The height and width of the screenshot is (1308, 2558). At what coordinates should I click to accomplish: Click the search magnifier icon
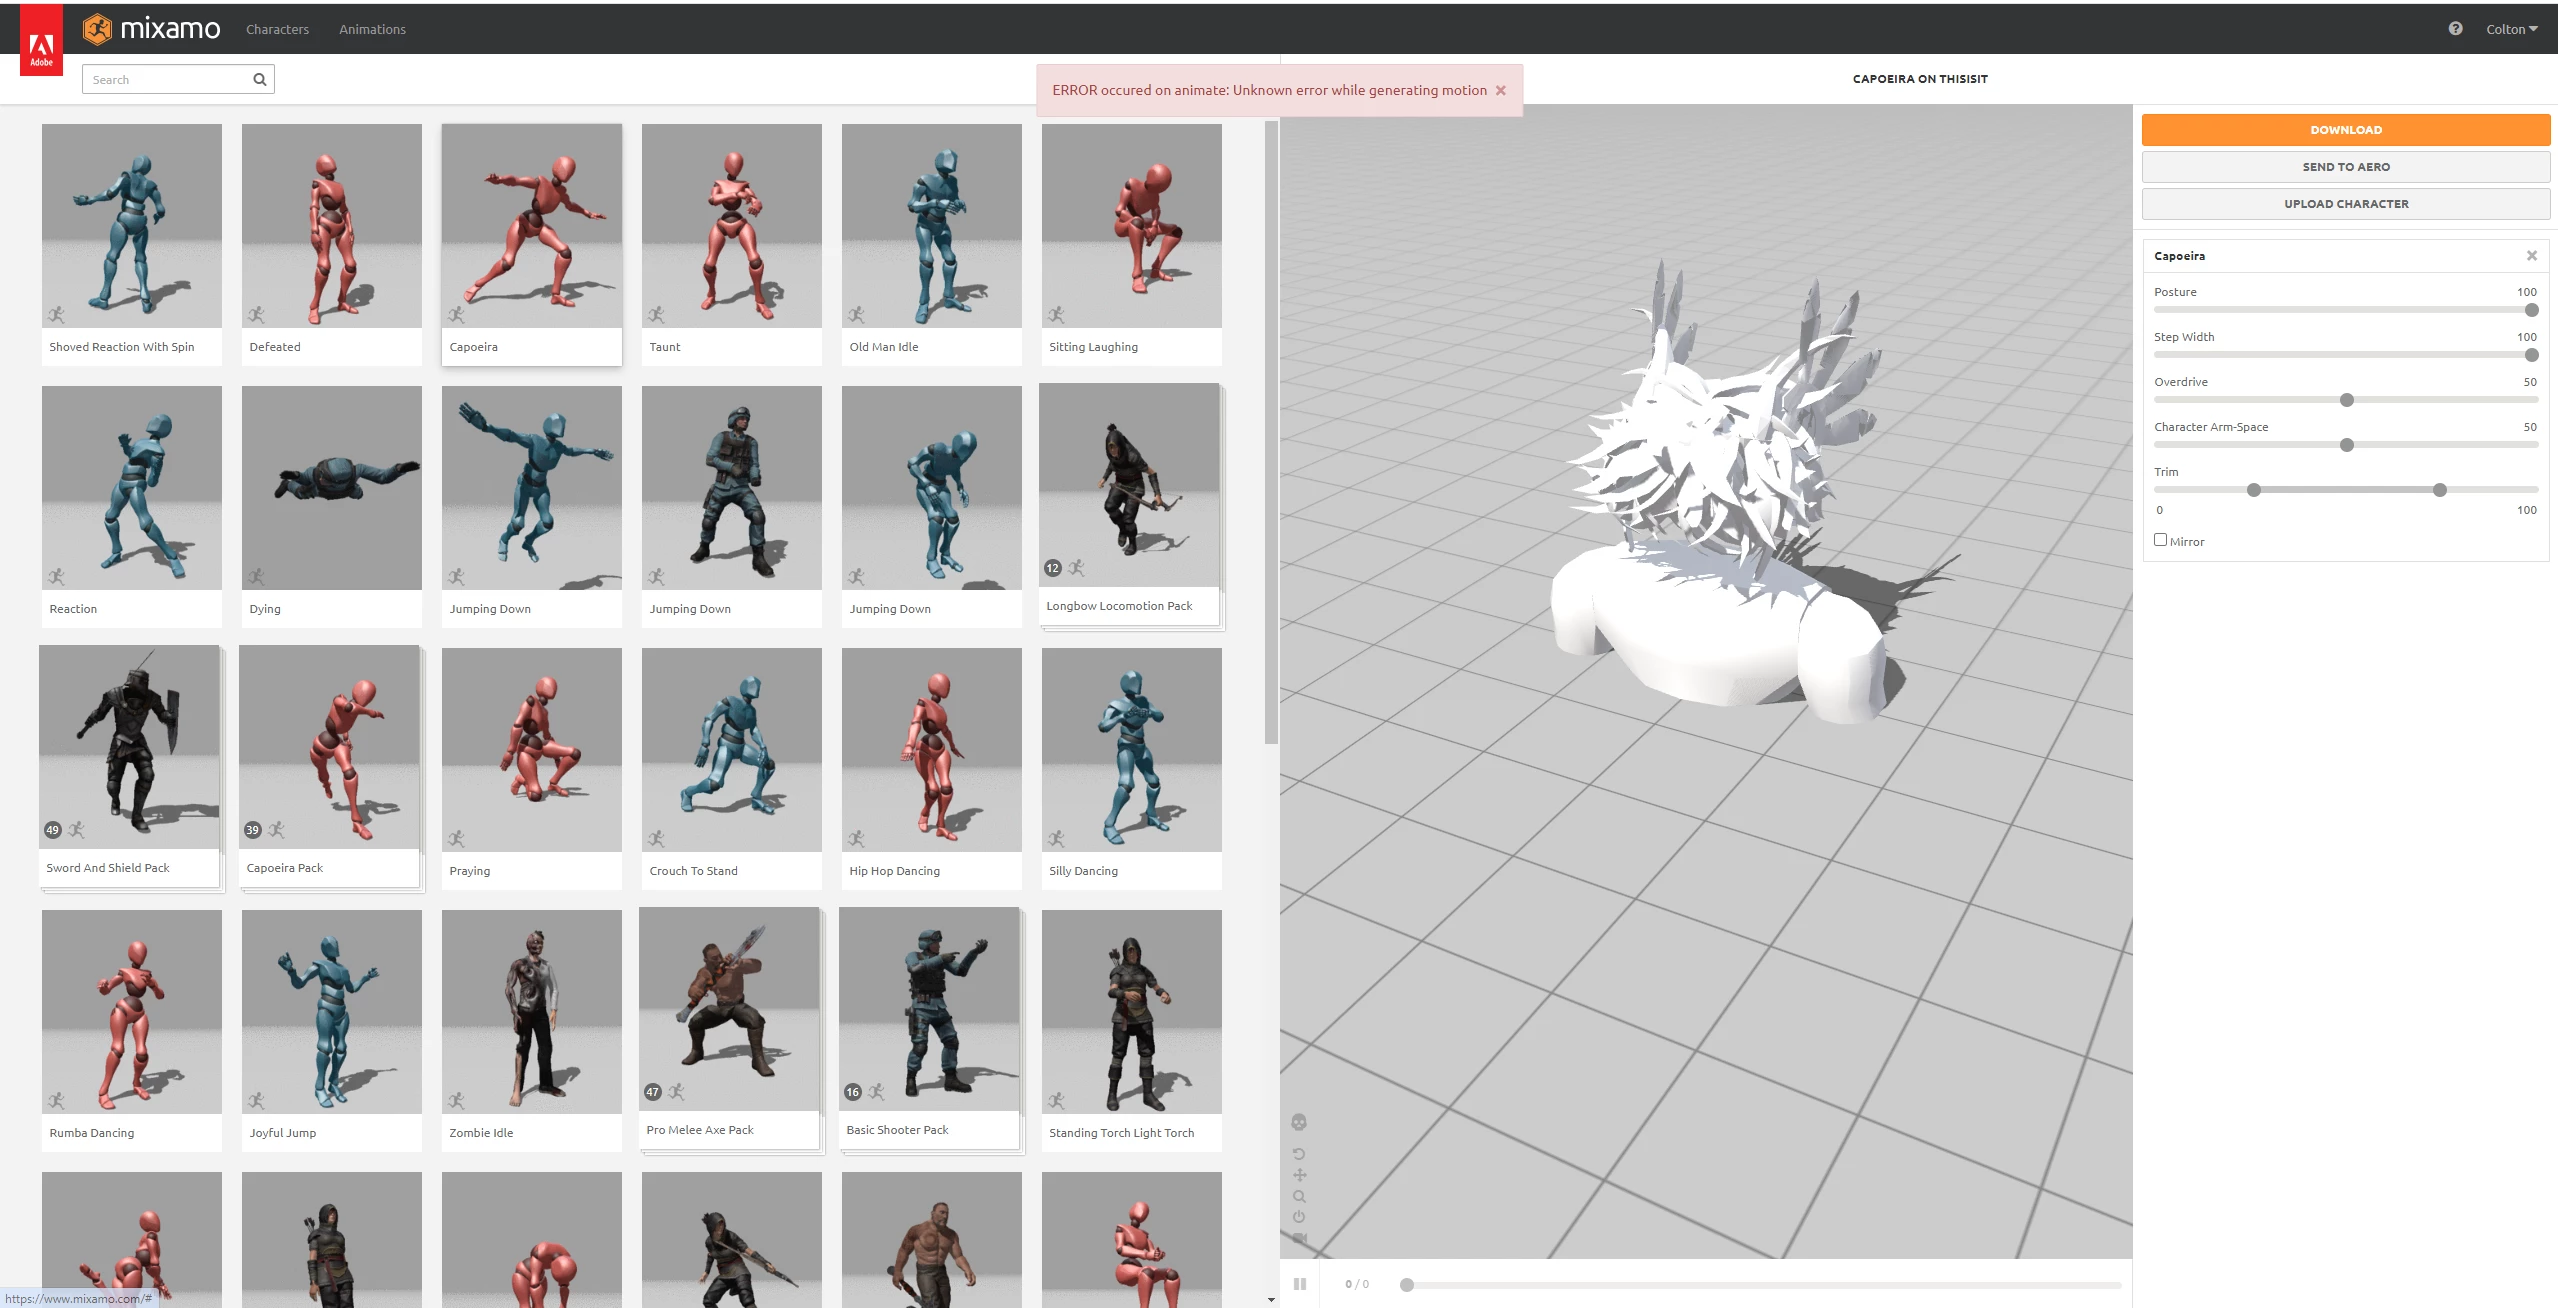[260, 80]
